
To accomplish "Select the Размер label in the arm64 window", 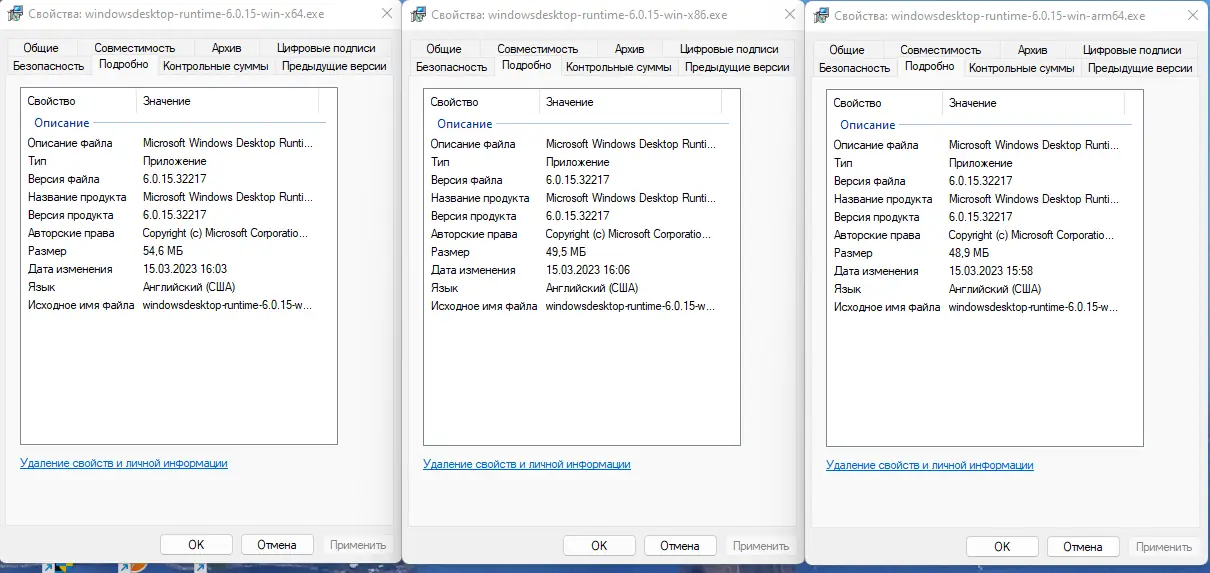I will pos(853,253).
